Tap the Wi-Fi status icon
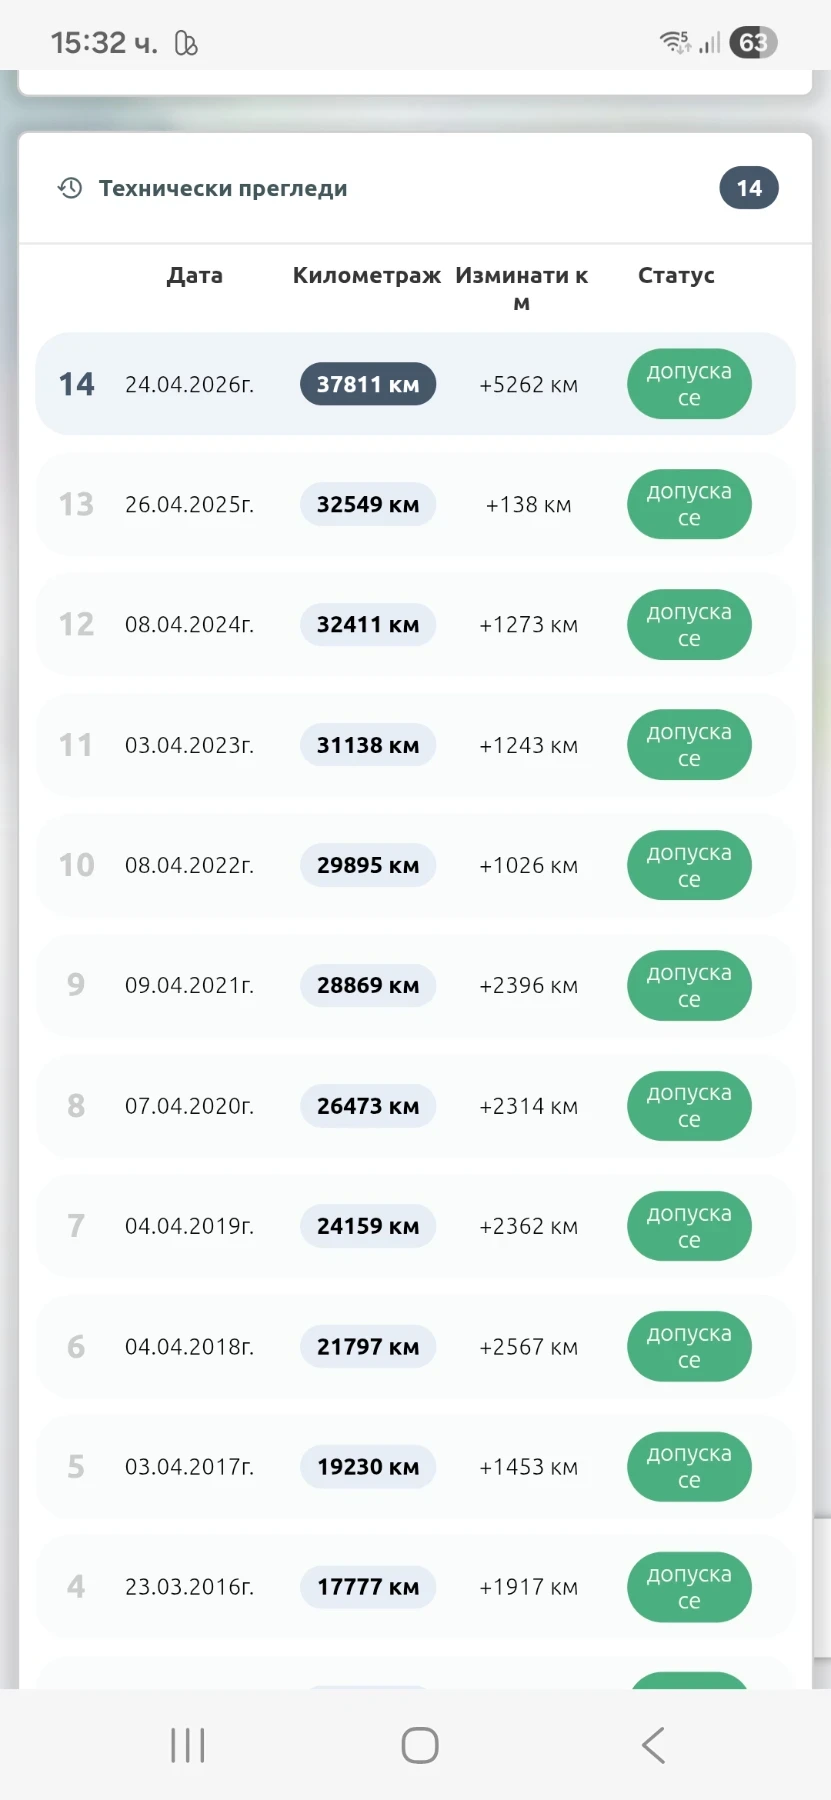Image resolution: width=831 pixels, height=1800 pixels. pos(675,42)
